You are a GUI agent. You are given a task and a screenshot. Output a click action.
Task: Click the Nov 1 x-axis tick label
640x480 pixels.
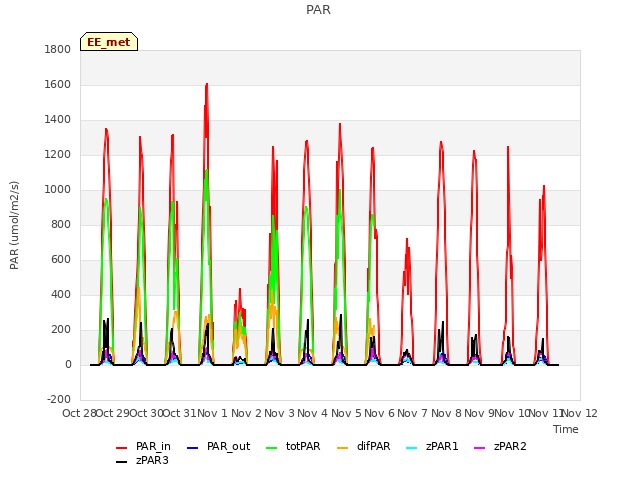(212, 413)
